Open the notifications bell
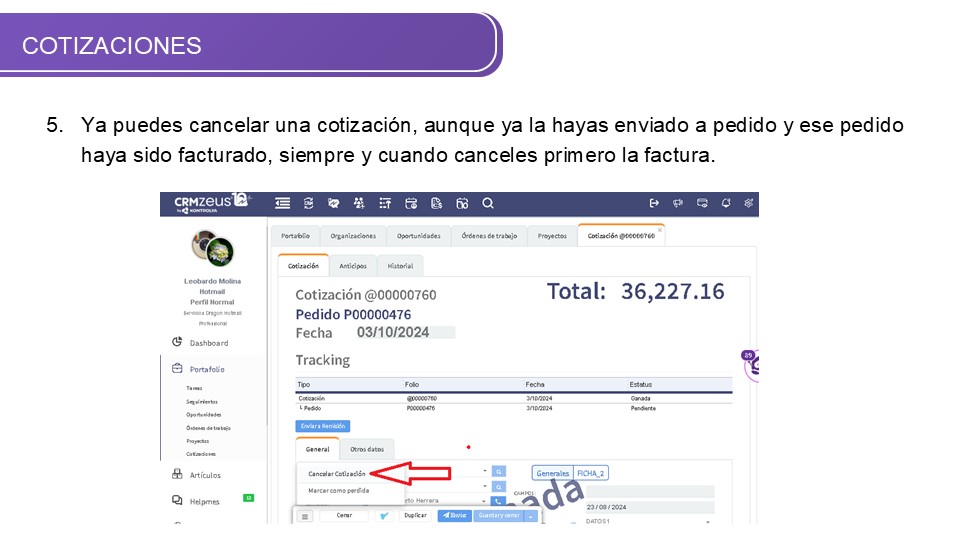Screen dimensions: 960x540 click(726, 203)
